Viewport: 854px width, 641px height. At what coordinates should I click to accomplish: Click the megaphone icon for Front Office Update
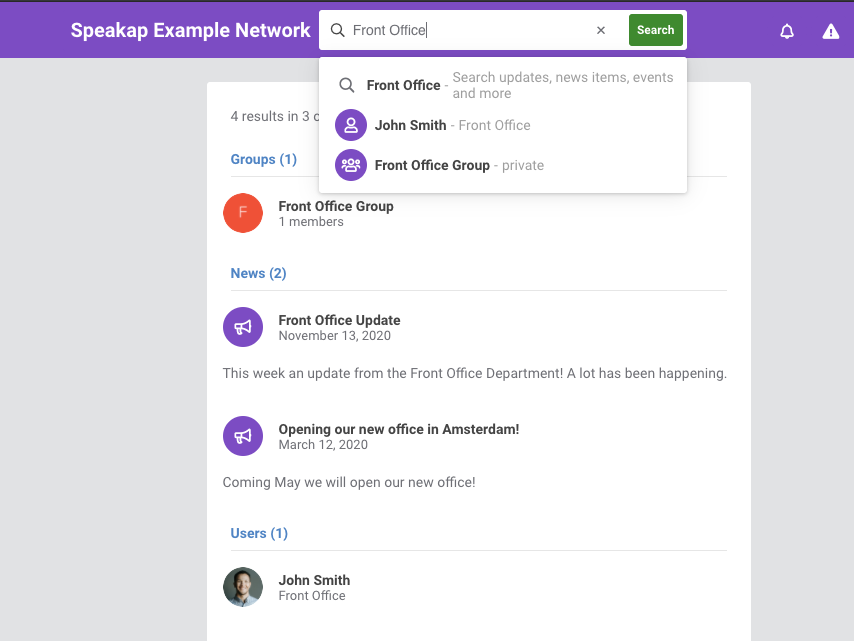pos(243,327)
